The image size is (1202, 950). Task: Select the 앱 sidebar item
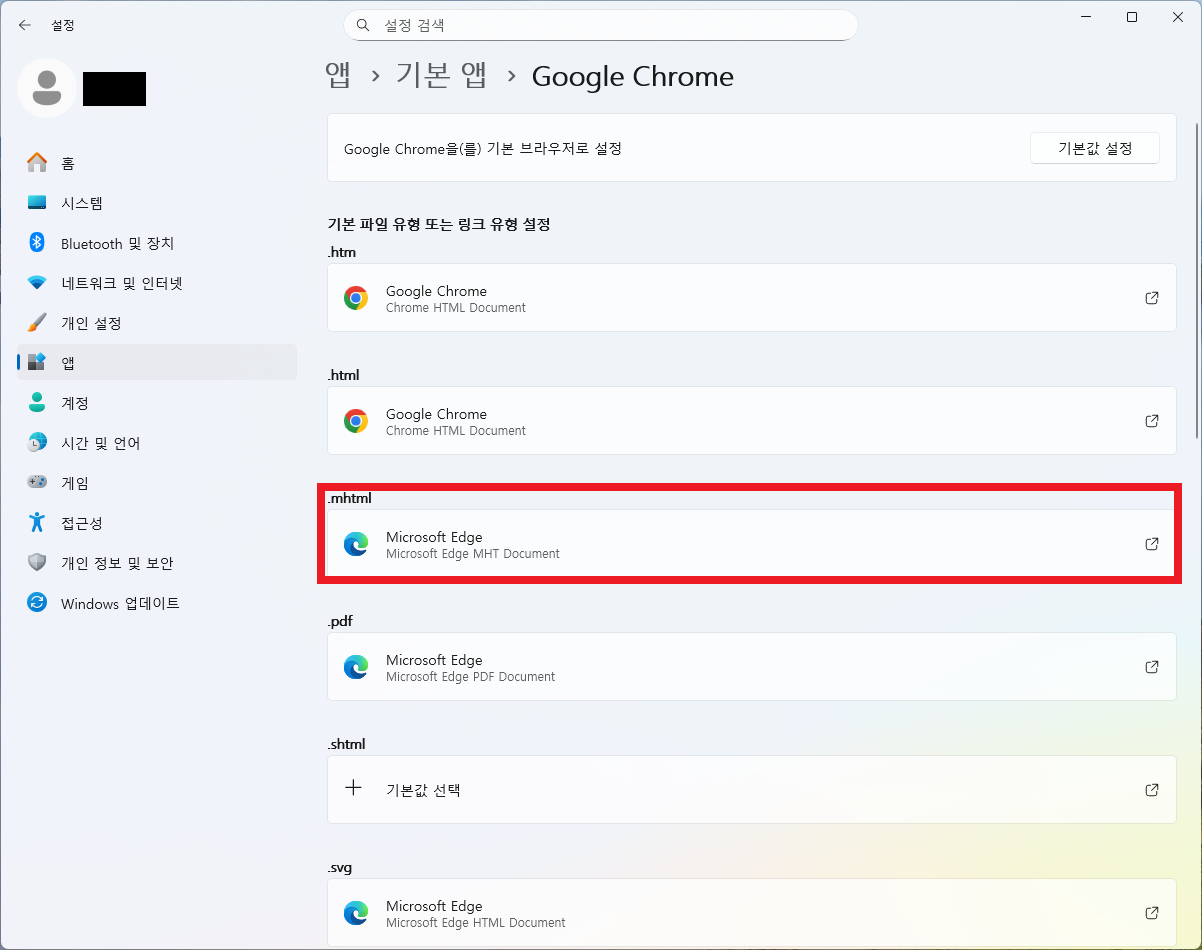click(x=157, y=362)
